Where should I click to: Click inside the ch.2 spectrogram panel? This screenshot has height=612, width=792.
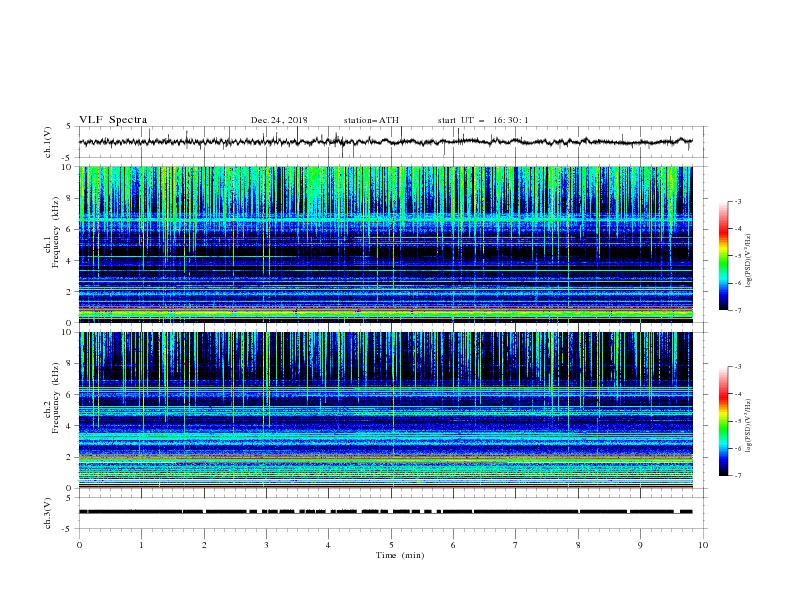[385, 410]
